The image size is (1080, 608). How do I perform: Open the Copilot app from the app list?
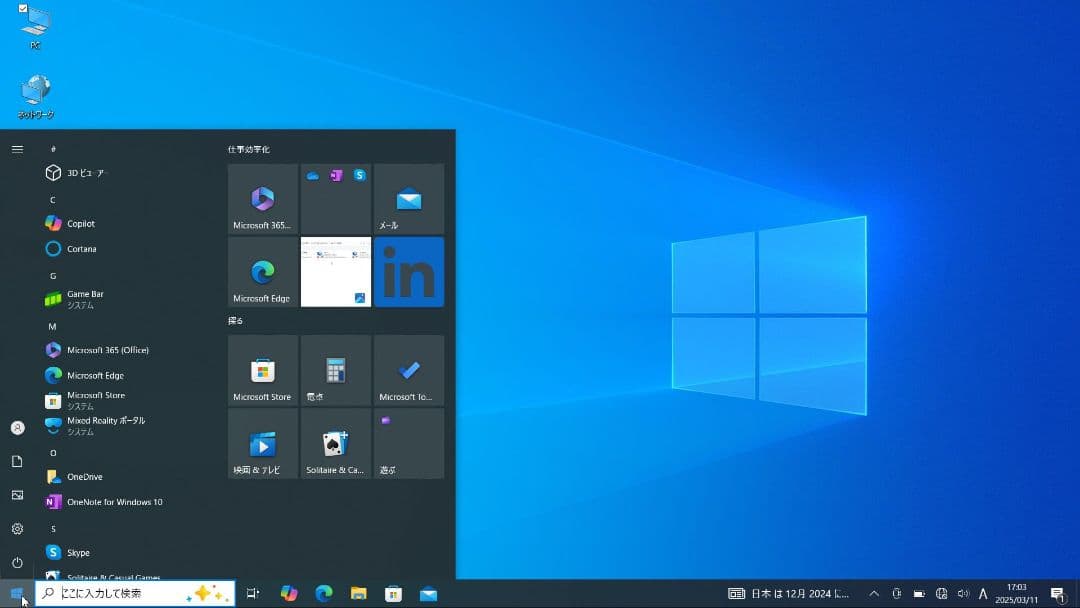pos(80,223)
